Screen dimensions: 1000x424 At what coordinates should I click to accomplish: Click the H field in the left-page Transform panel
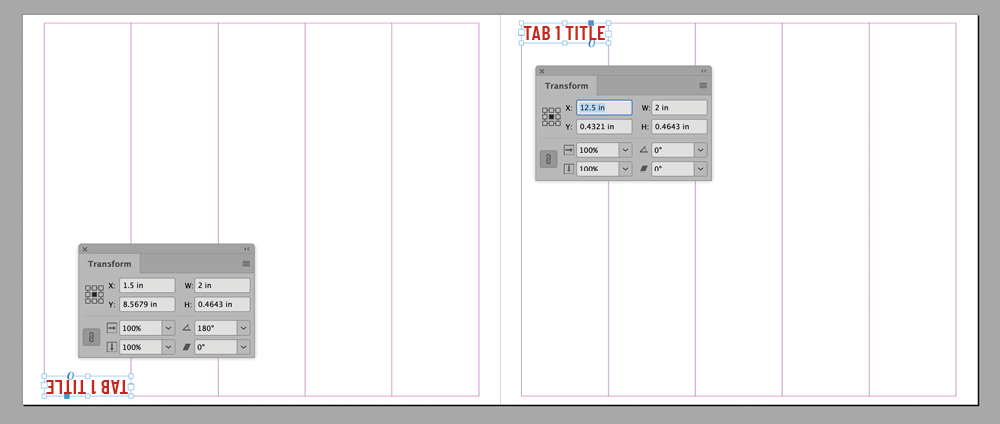(x=222, y=304)
